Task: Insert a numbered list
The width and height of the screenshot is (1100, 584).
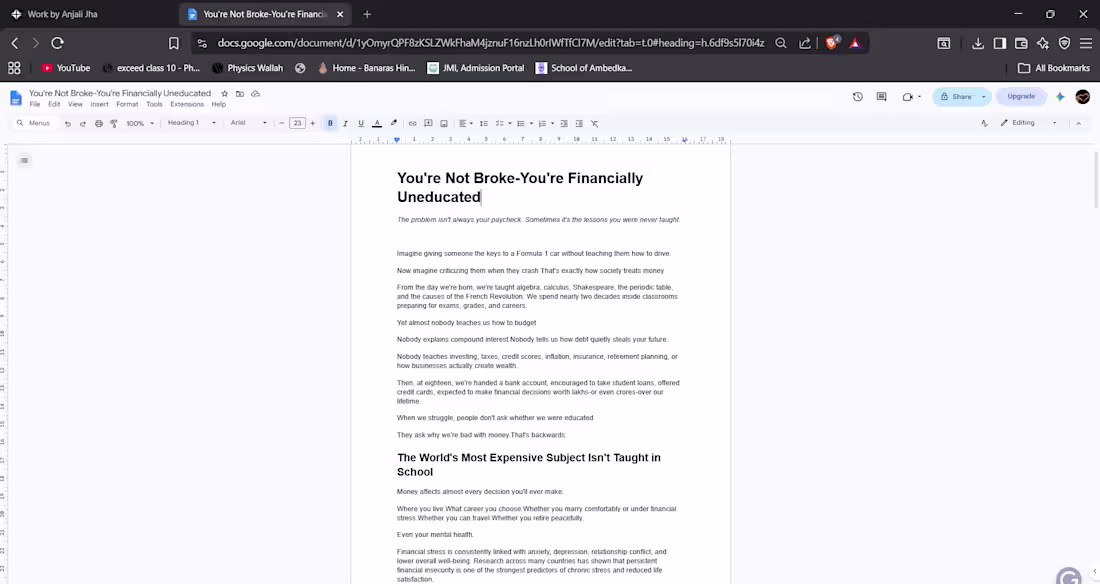Action: point(542,124)
